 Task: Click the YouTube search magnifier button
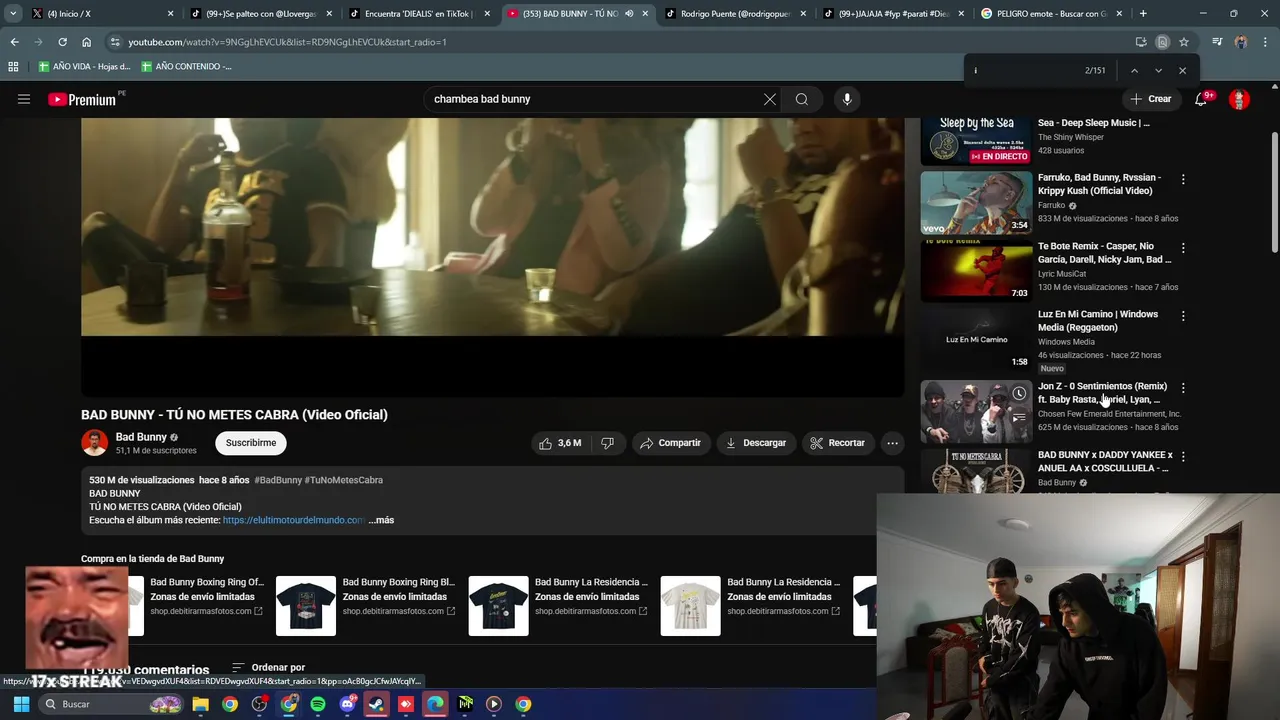801,99
